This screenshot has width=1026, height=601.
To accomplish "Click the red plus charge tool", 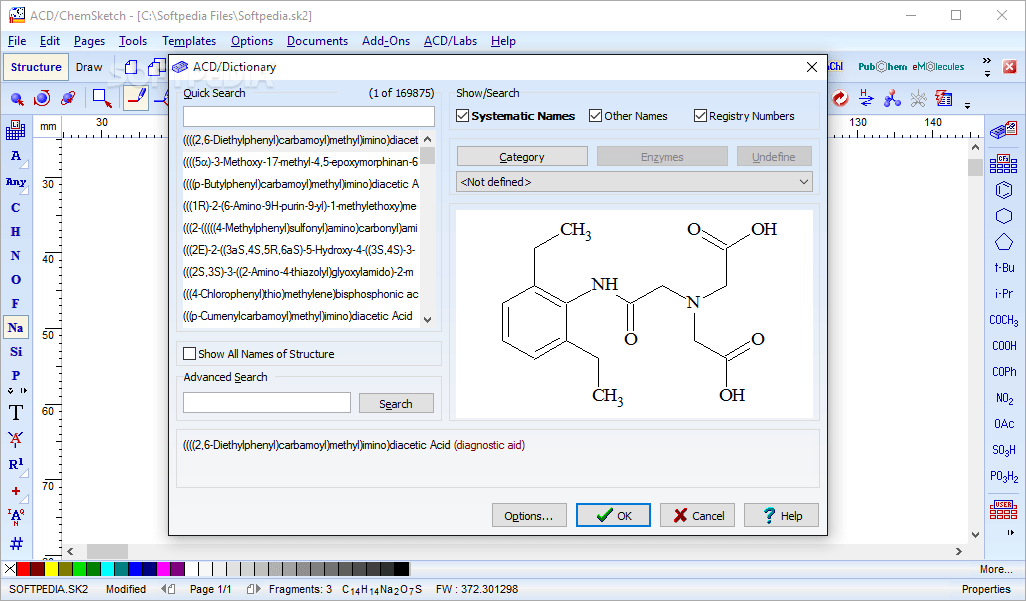I will [x=16, y=491].
